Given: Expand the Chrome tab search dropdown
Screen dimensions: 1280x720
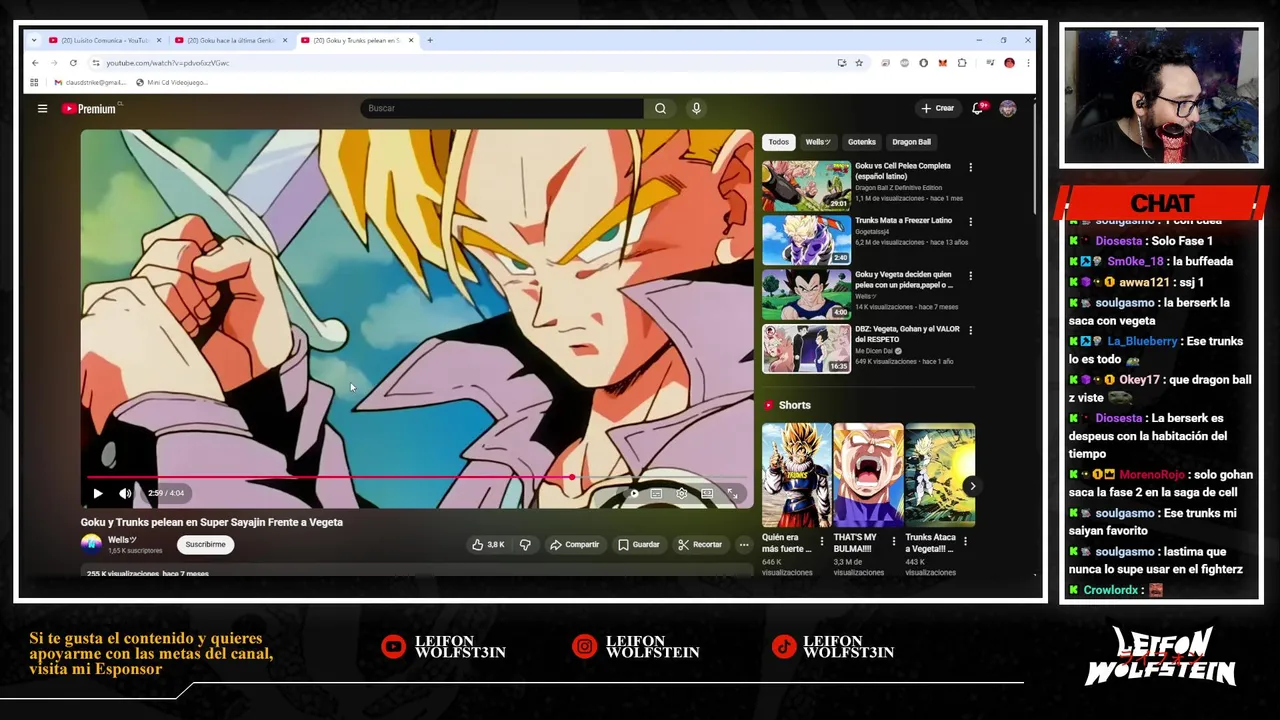Looking at the screenshot, I should click(x=34, y=40).
